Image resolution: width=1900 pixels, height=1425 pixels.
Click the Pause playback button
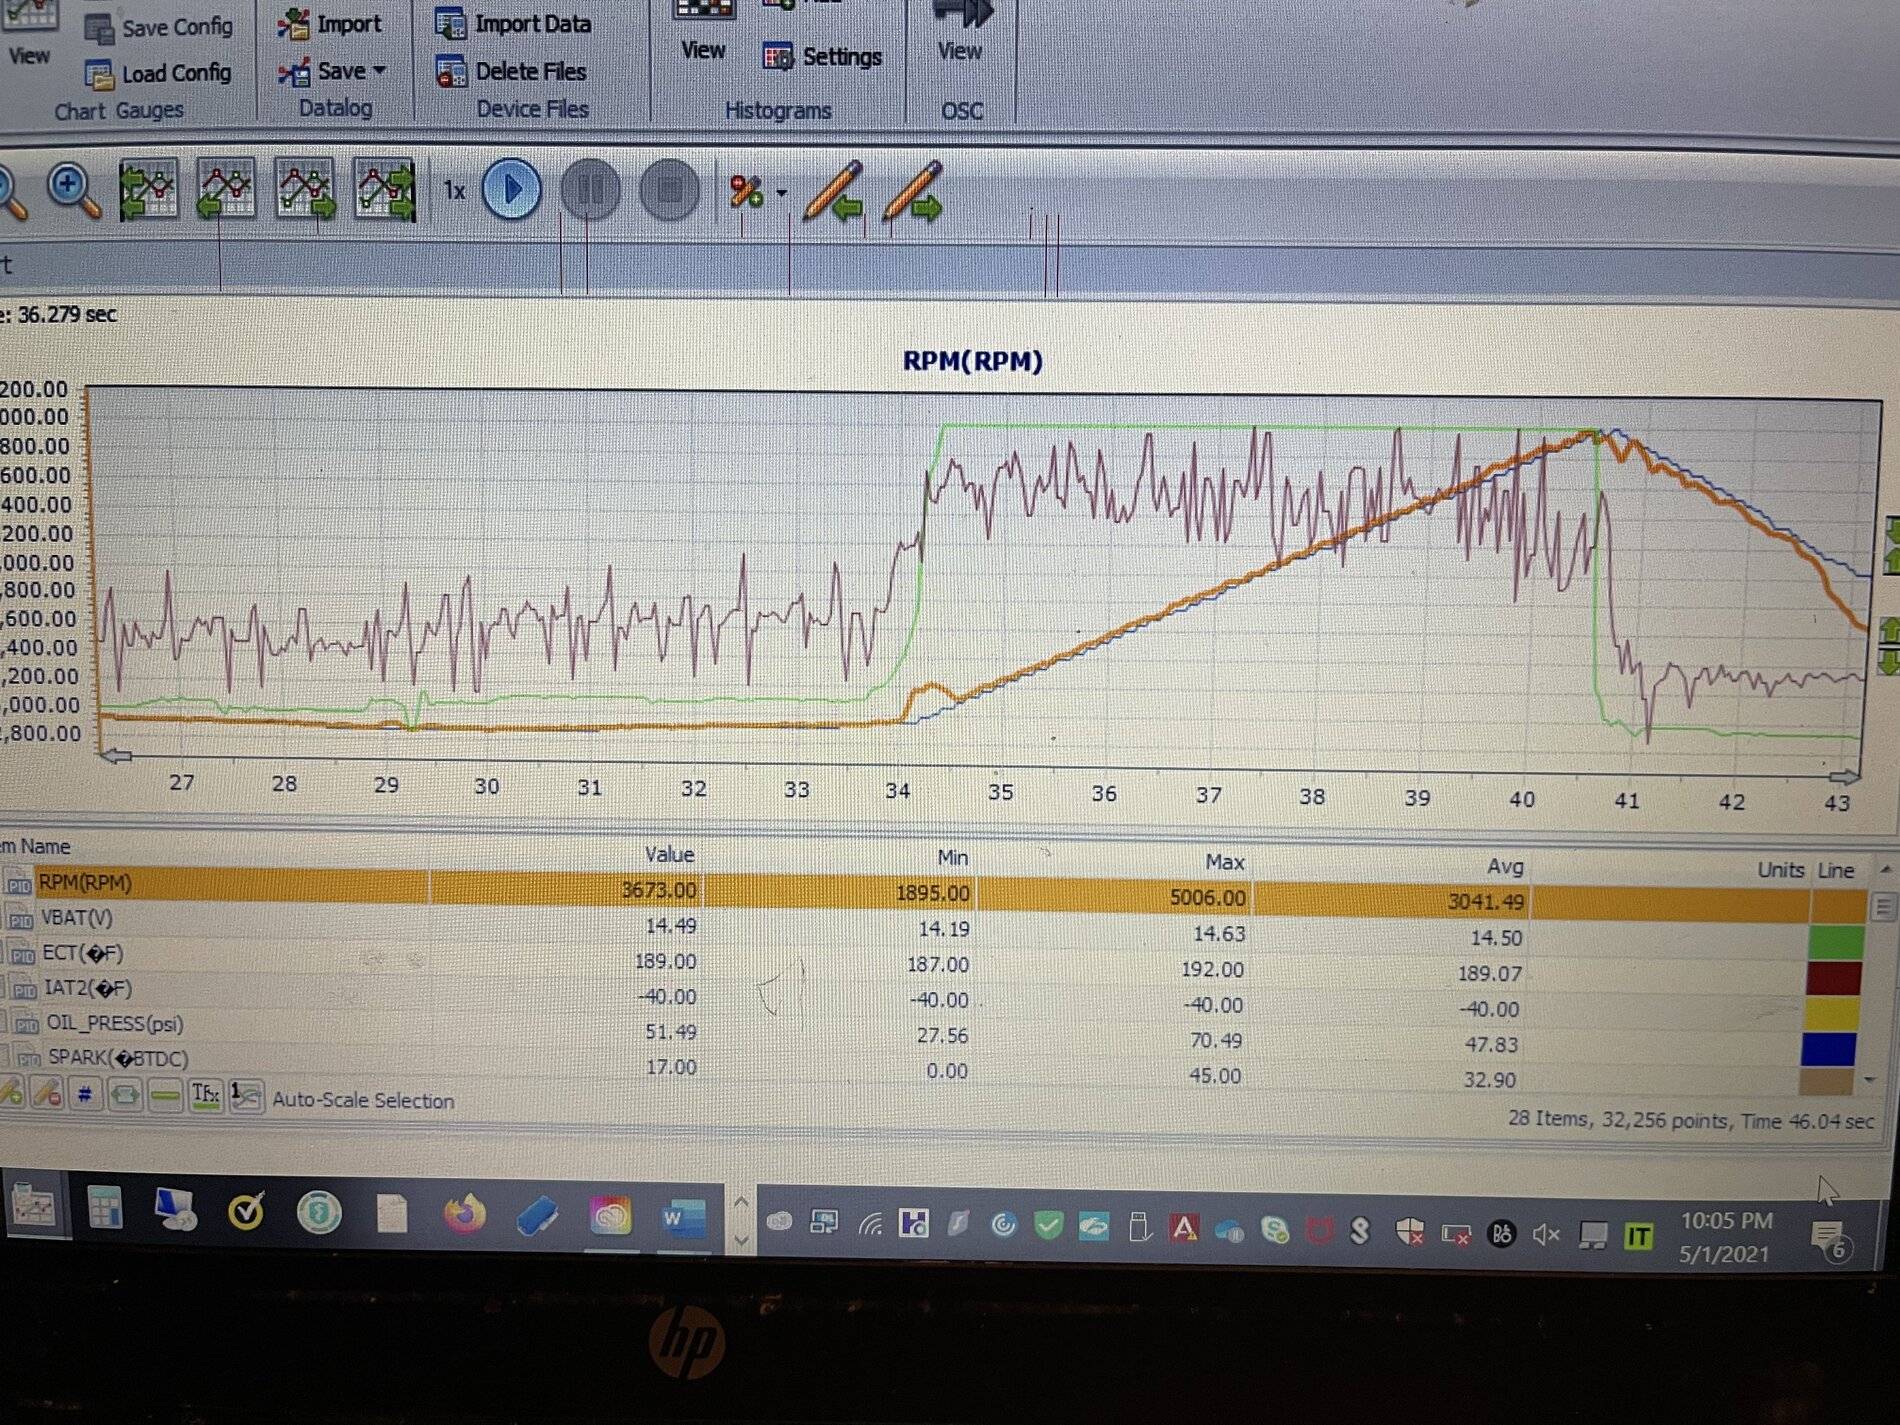click(x=590, y=189)
